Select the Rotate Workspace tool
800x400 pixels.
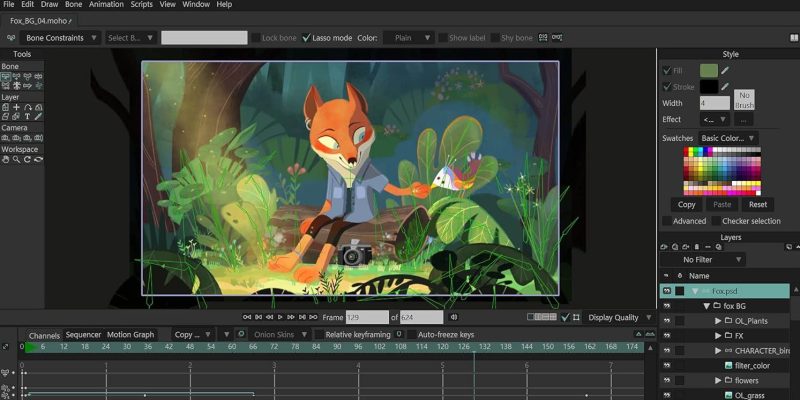(x=28, y=160)
